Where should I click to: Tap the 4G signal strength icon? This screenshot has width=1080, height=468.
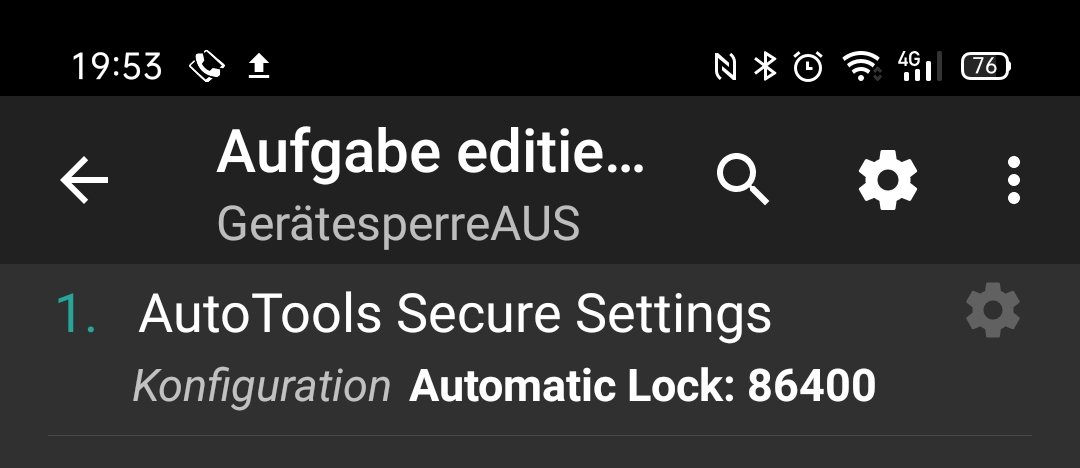[919, 67]
